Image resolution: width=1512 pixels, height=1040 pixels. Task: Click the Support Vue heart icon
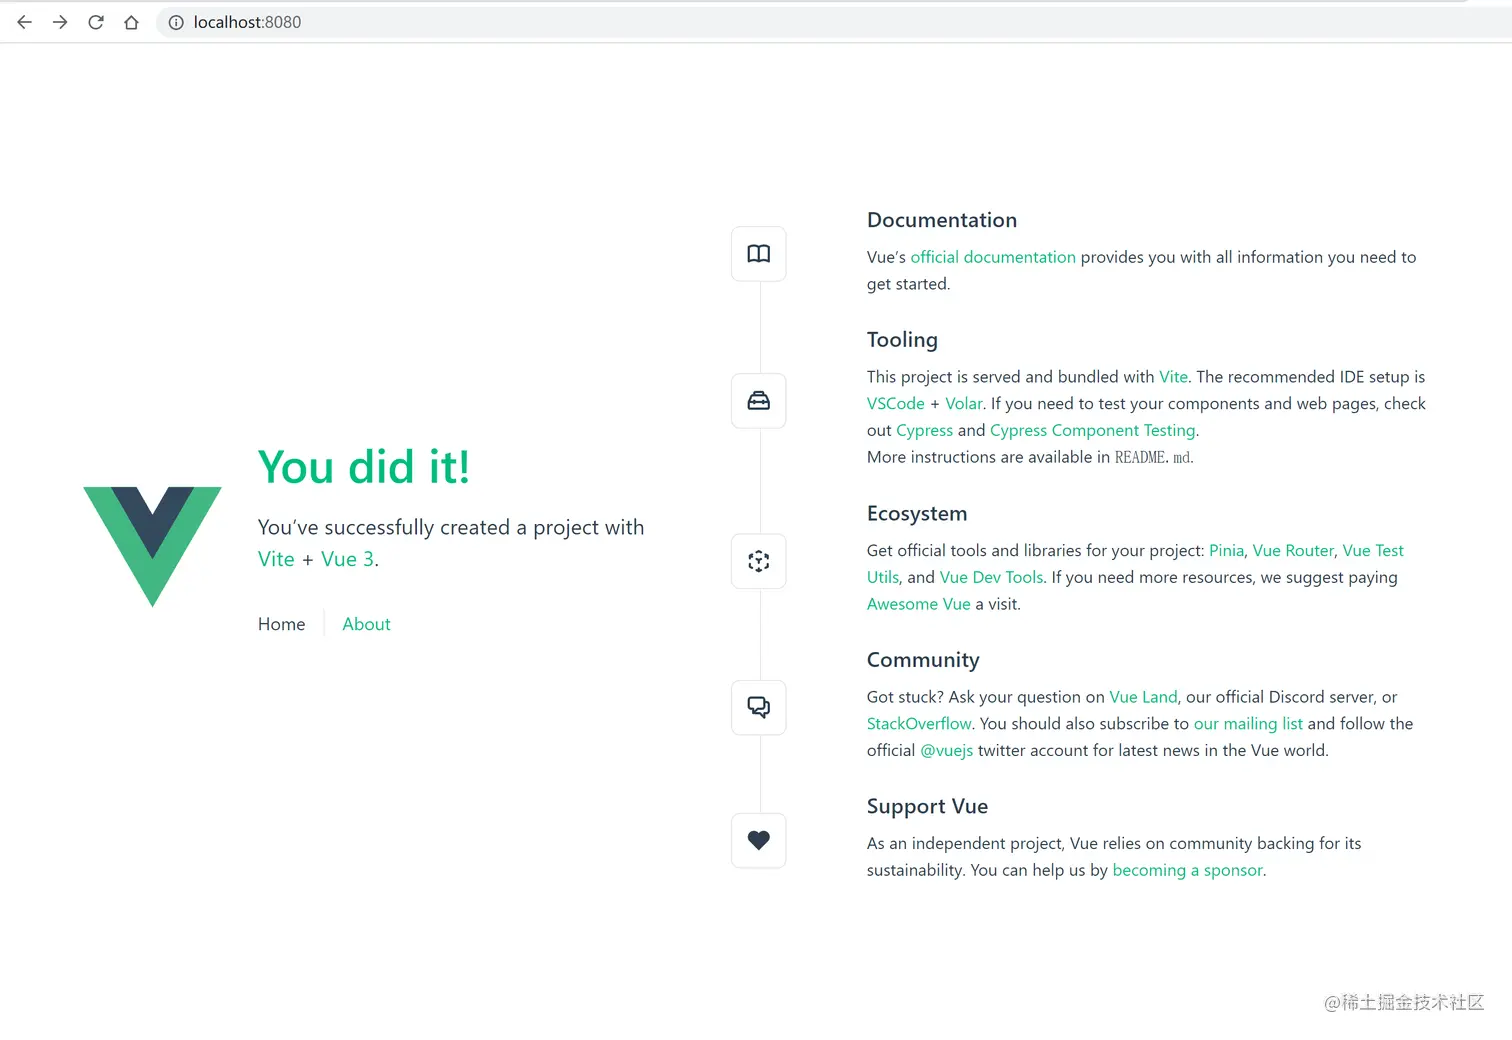[x=759, y=840]
